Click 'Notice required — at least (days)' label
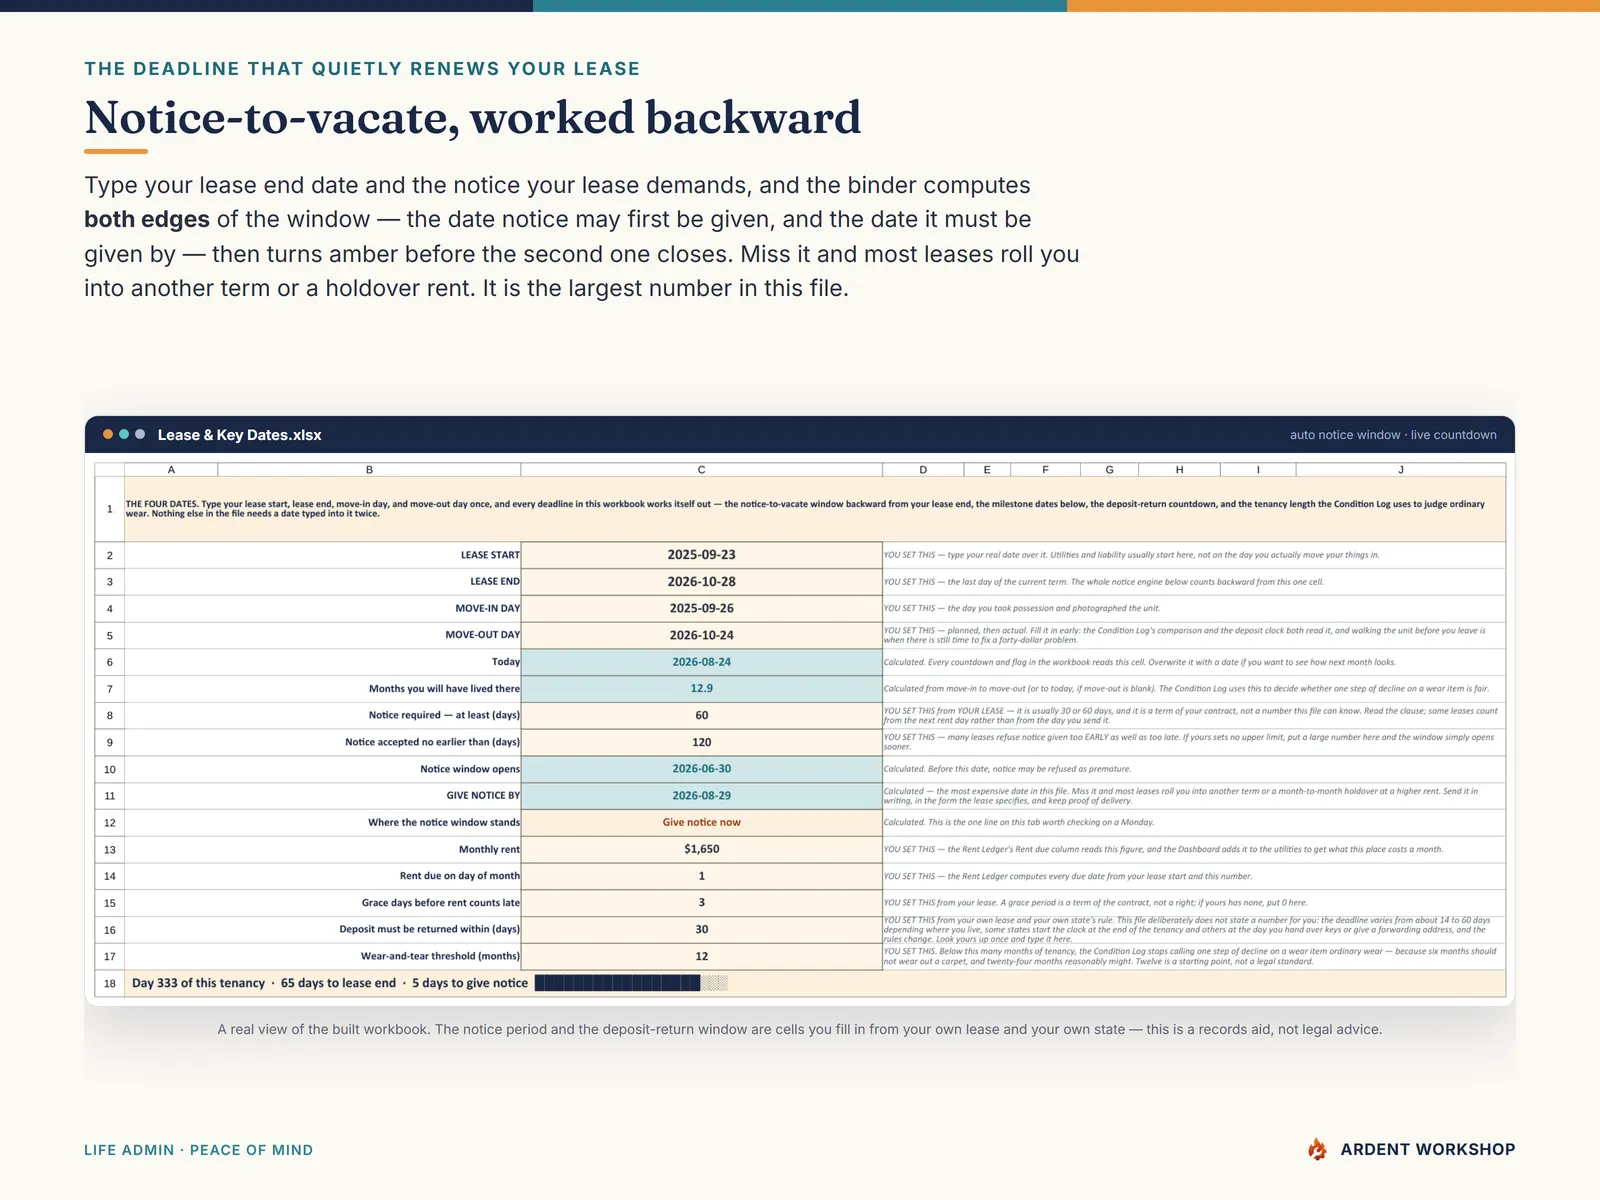 pyautogui.click(x=444, y=716)
